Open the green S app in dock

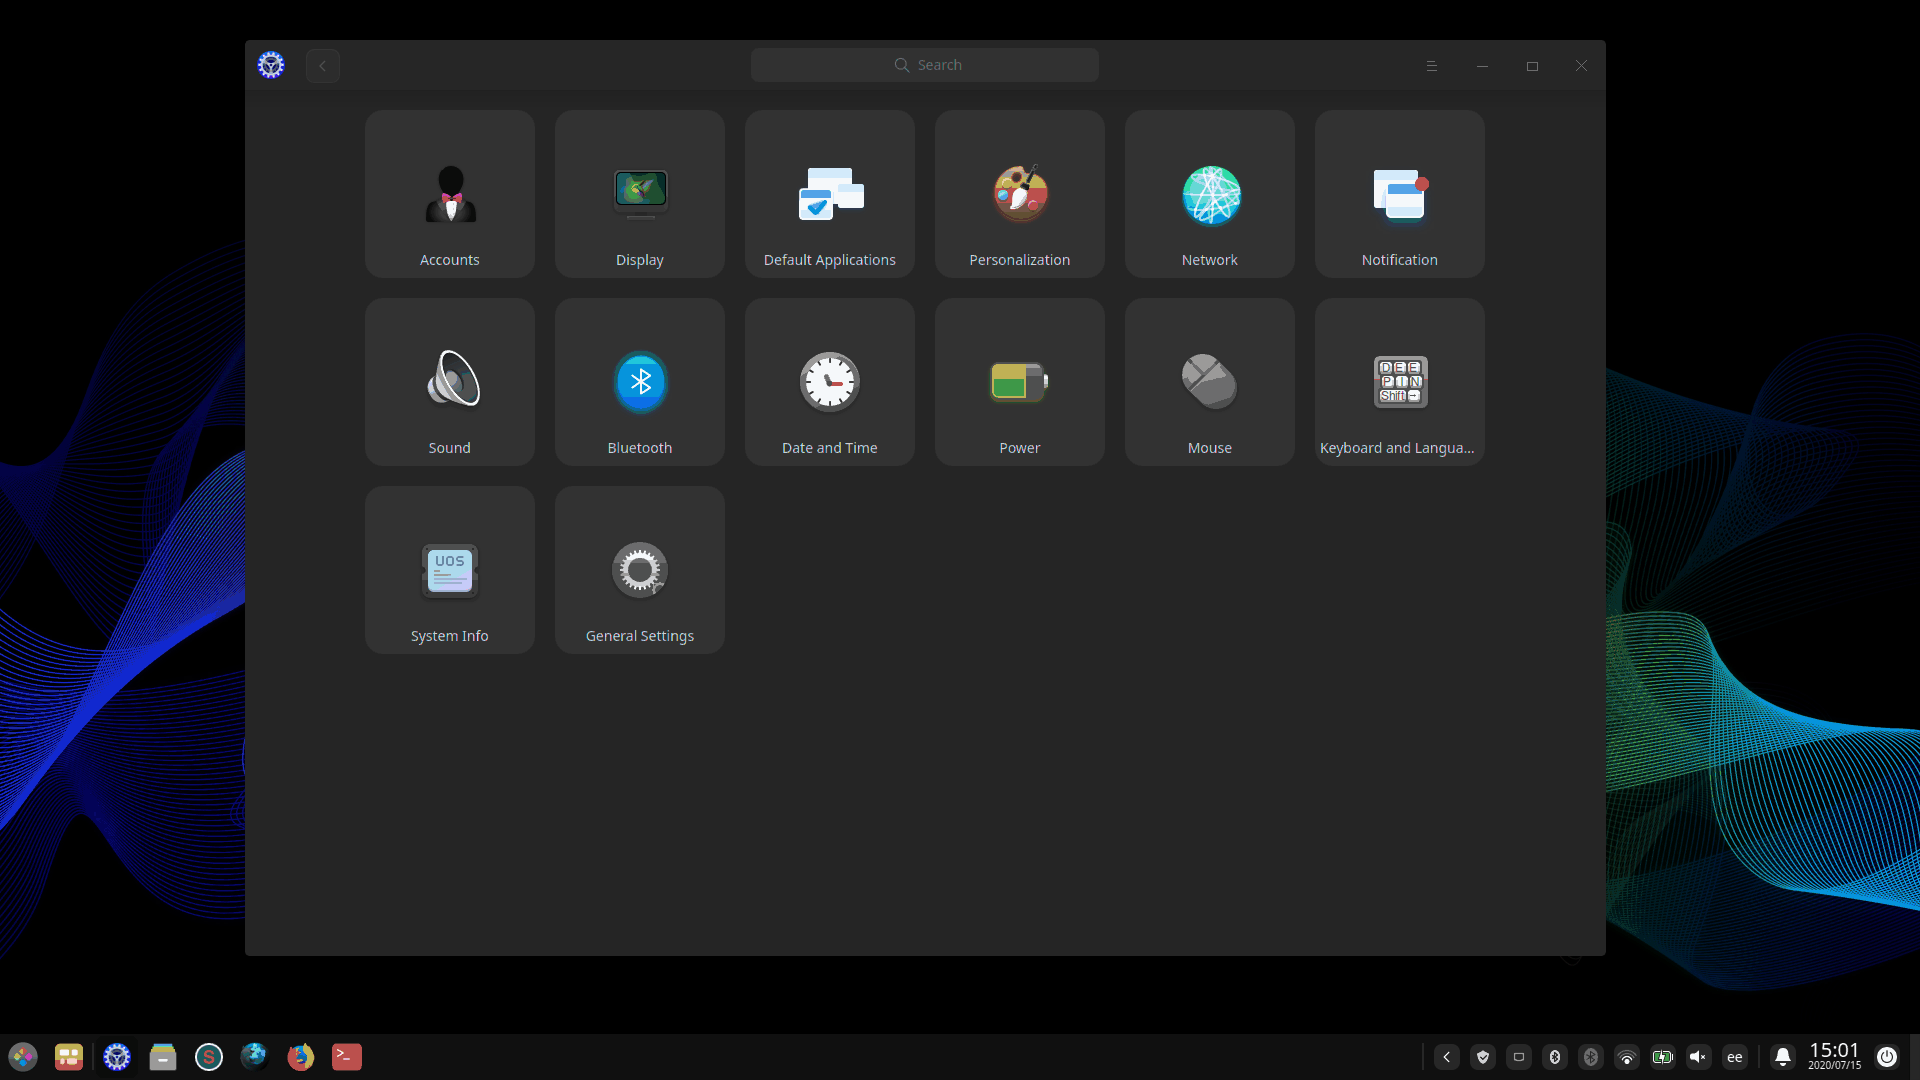coord(209,1057)
